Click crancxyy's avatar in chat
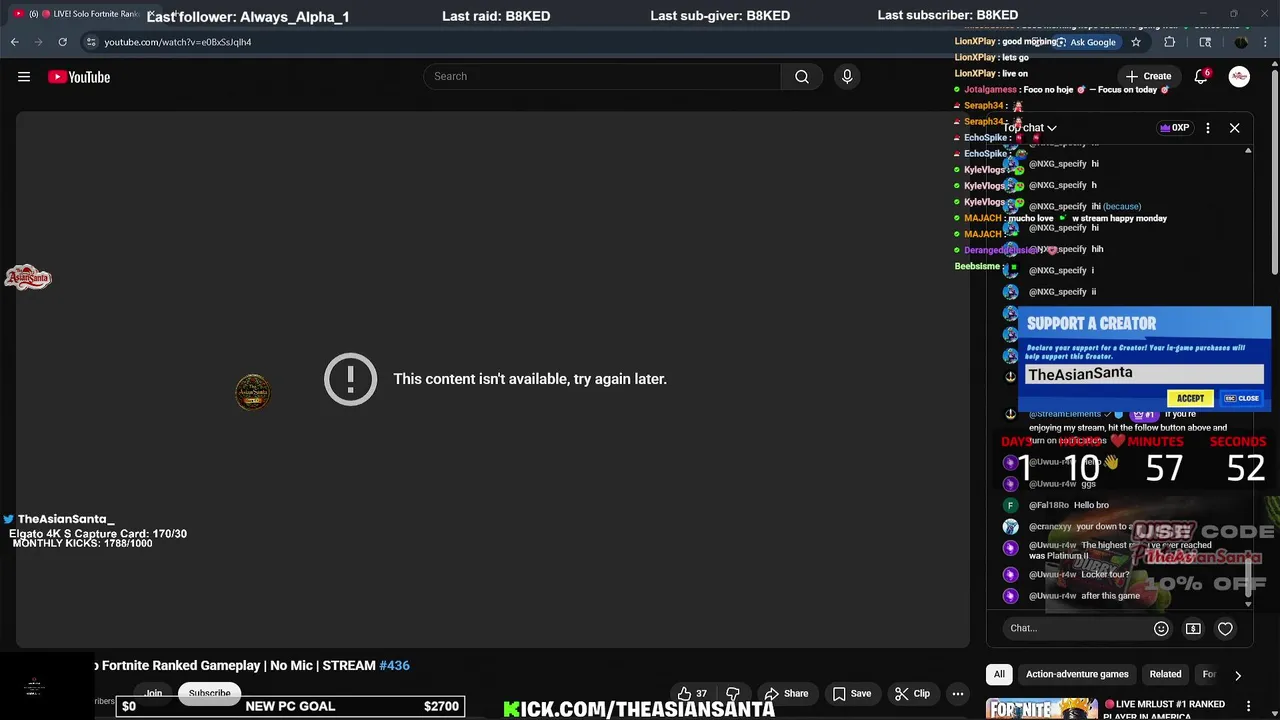The width and height of the screenshot is (1280, 720). coord(1010,527)
